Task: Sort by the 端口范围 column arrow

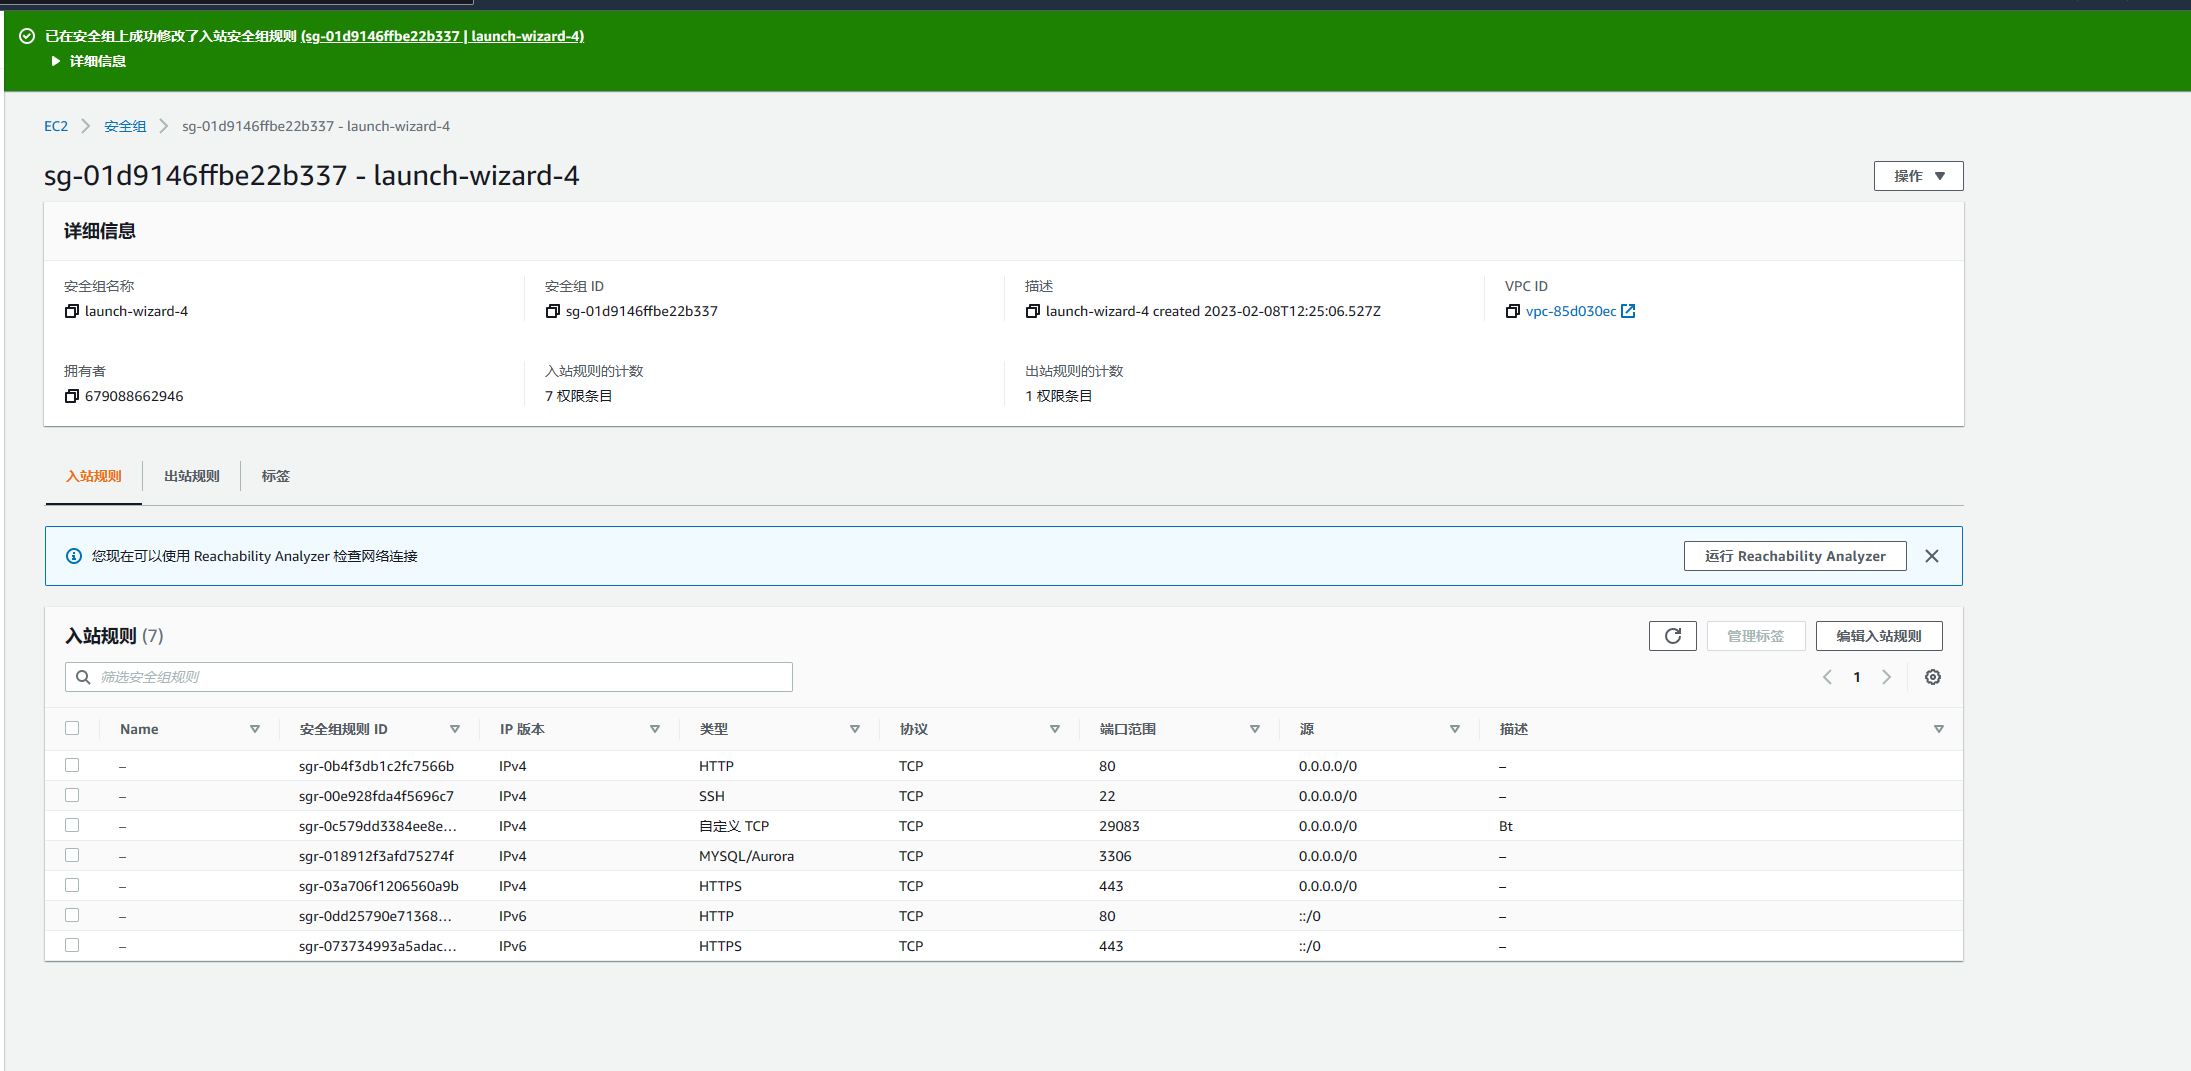Action: click(1255, 729)
